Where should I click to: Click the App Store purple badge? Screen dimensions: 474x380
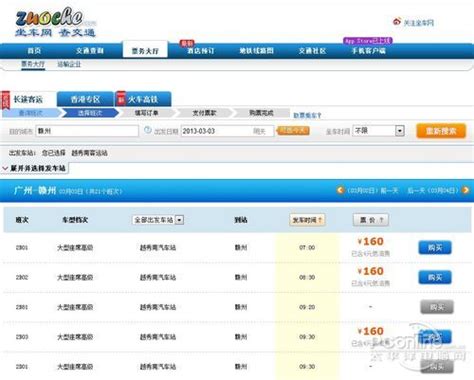point(368,41)
